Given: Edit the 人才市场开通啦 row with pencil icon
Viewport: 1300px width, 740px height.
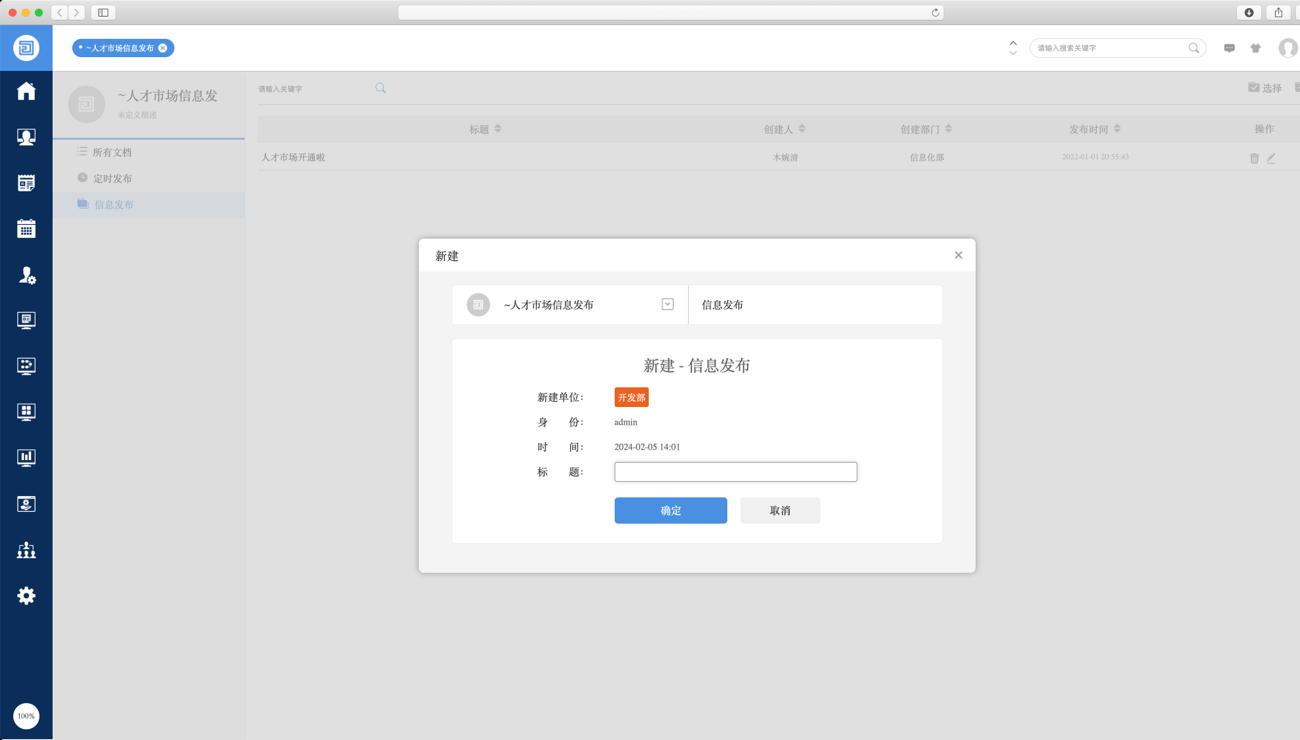Looking at the screenshot, I should [1271, 158].
